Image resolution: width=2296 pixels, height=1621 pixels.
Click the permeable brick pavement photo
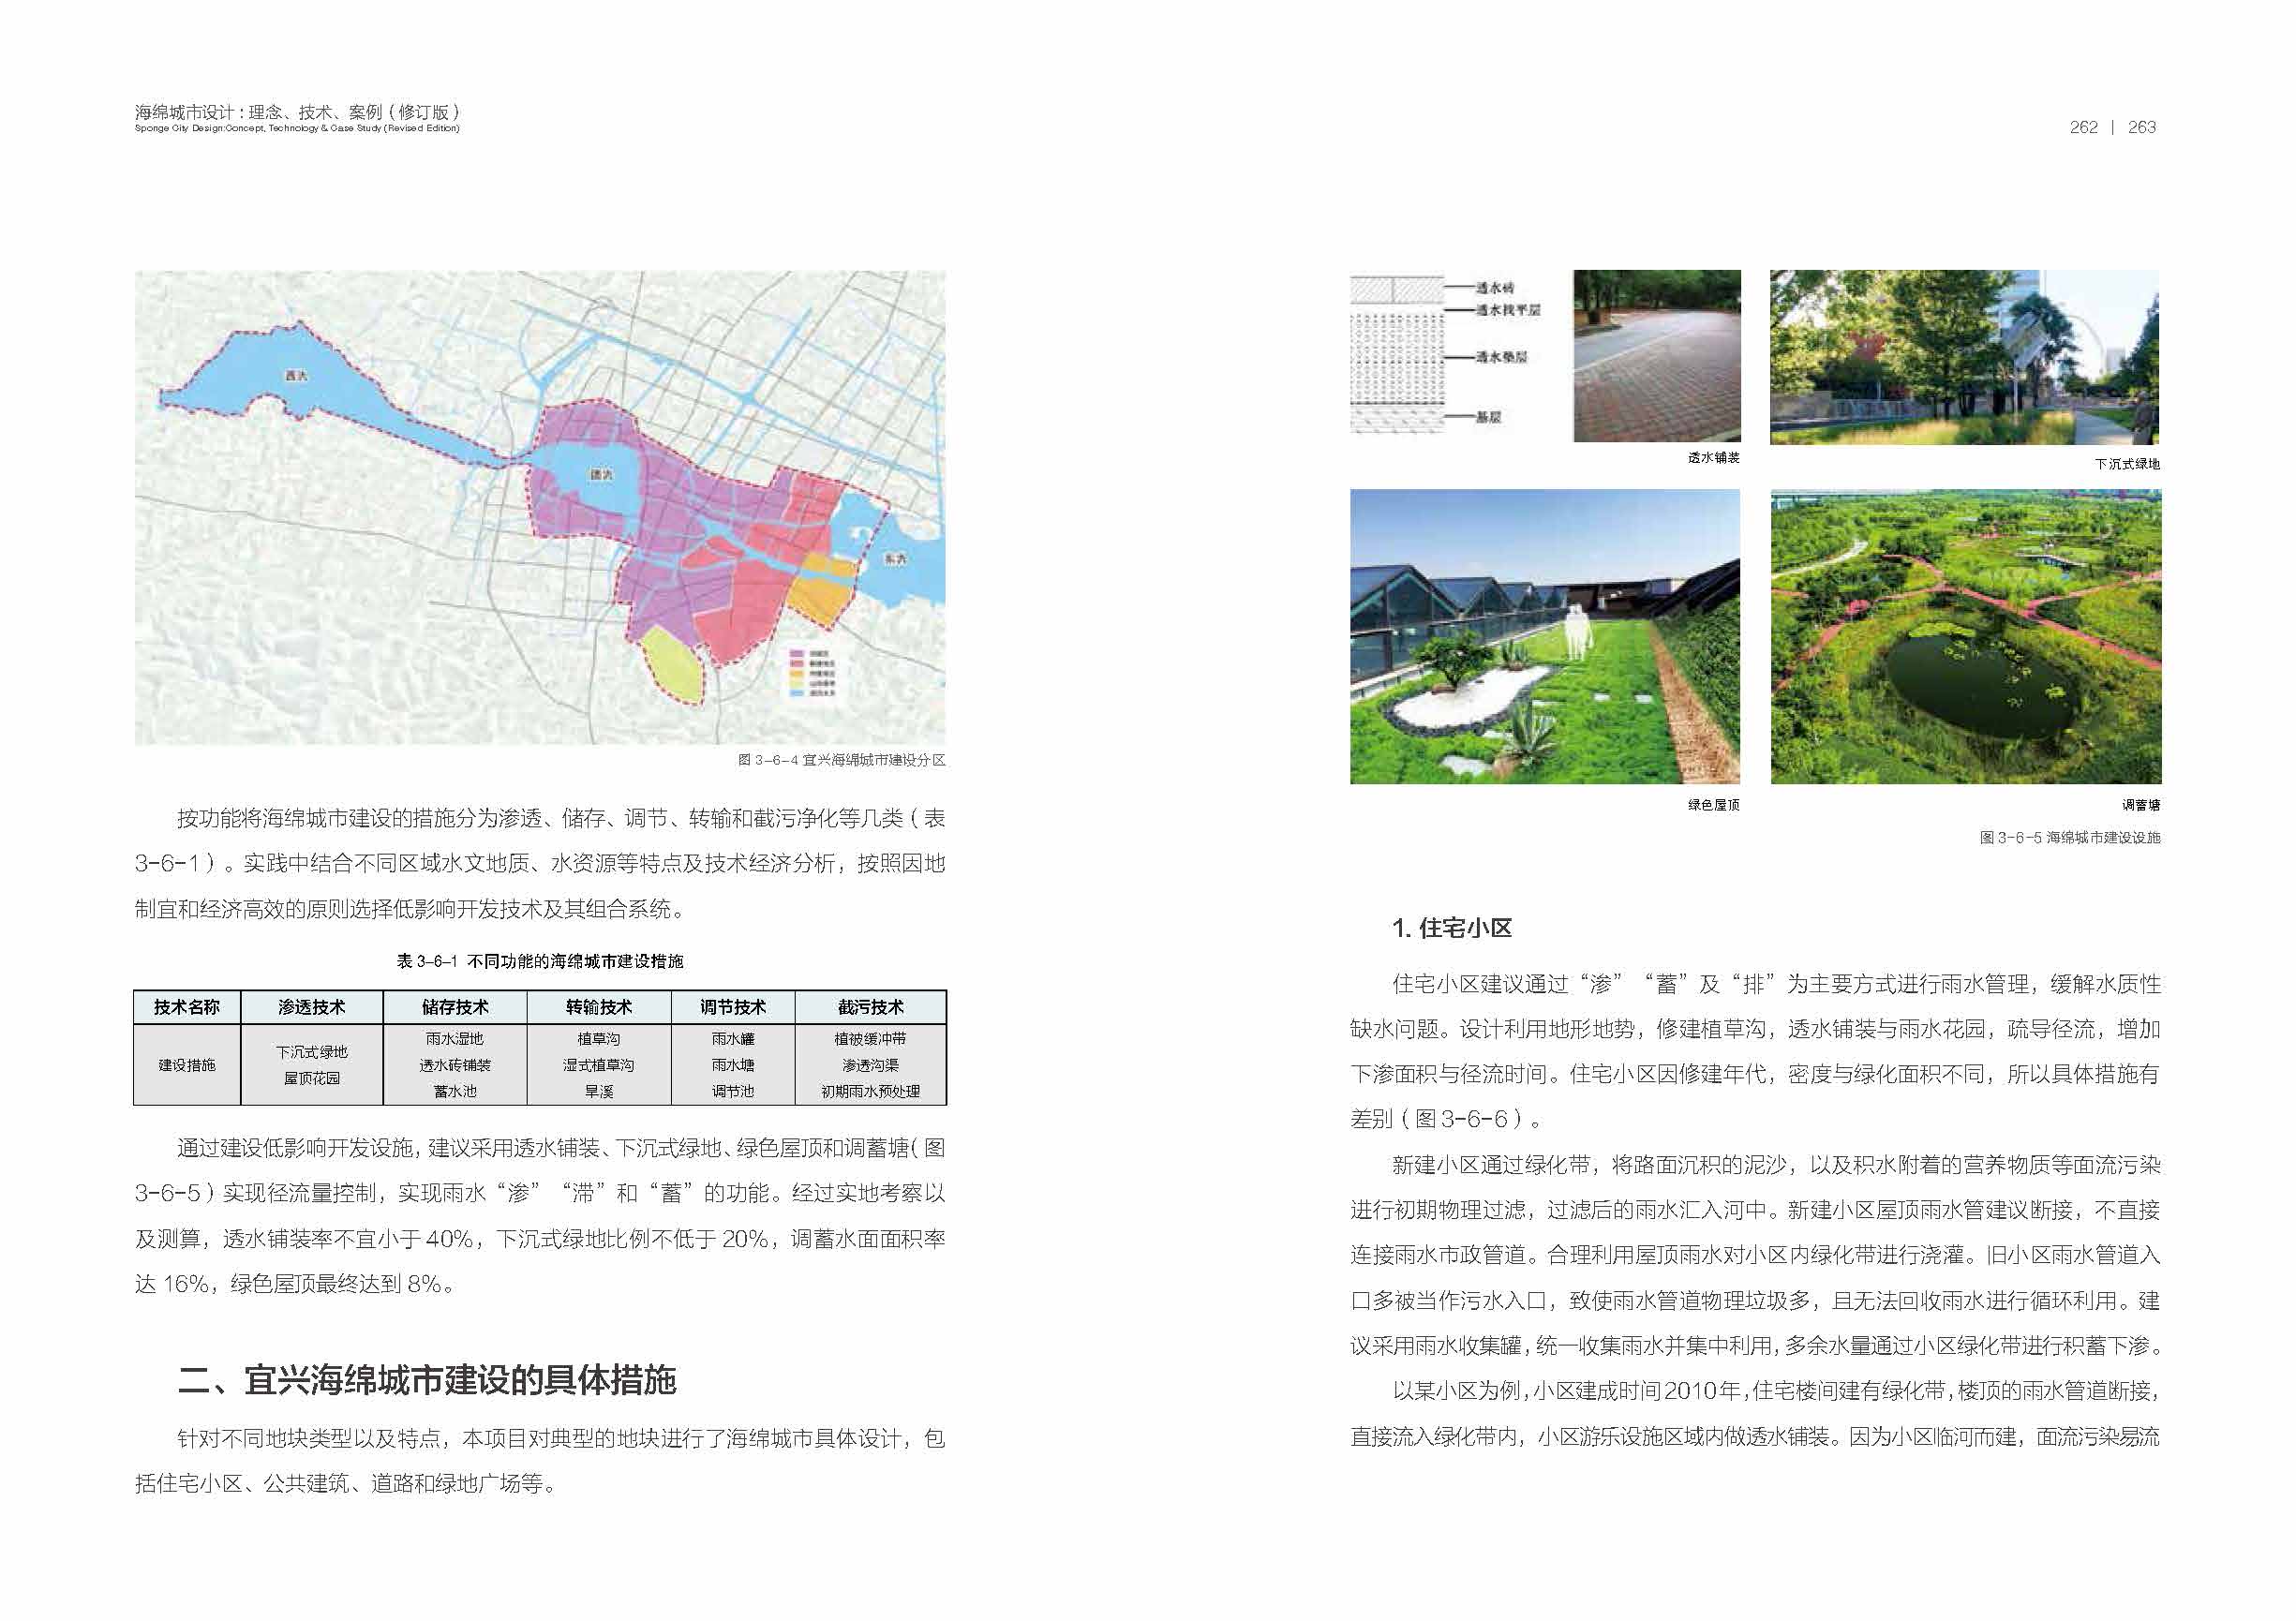click(x=1656, y=356)
